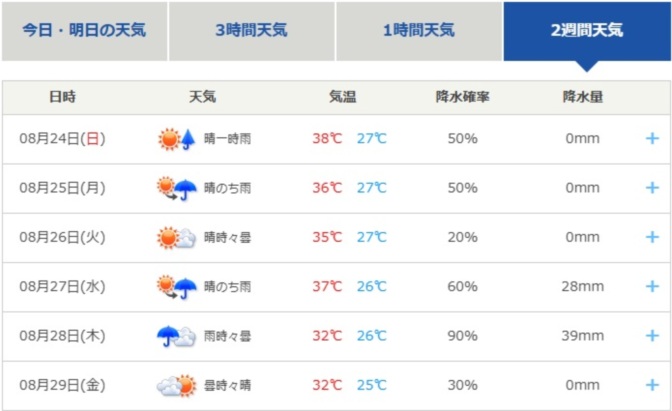The width and height of the screenshot is (672, 411).
Task: Click the cloud and sun icon for 08月29日
Action: (177, 385)
